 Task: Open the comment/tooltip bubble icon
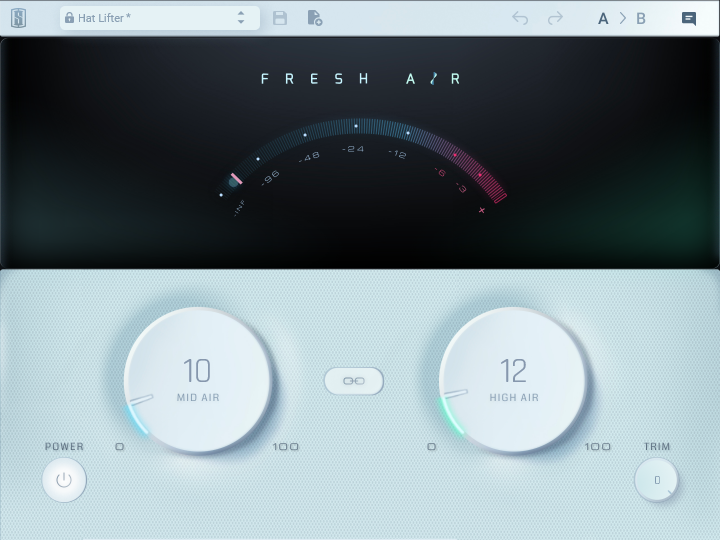pos(689,19)
